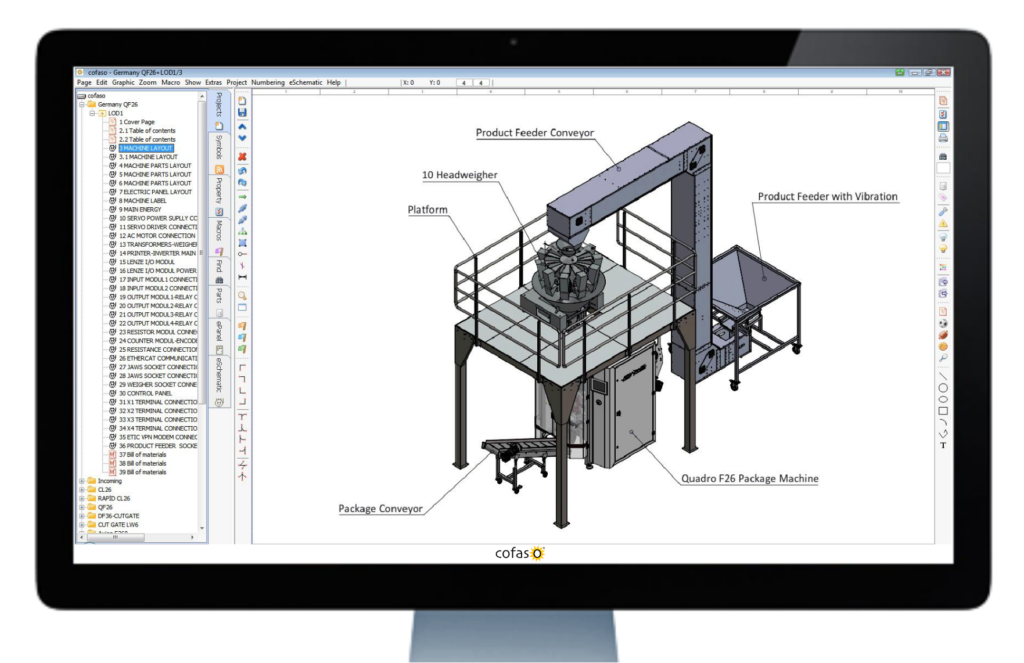This screenshot has width=1024, height=663.
Task: Open the Graphic menu
Action: [123, 83]
